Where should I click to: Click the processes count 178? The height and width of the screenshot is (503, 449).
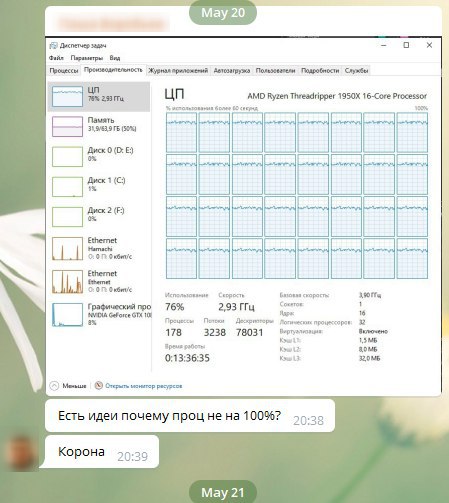pos(173,332)
